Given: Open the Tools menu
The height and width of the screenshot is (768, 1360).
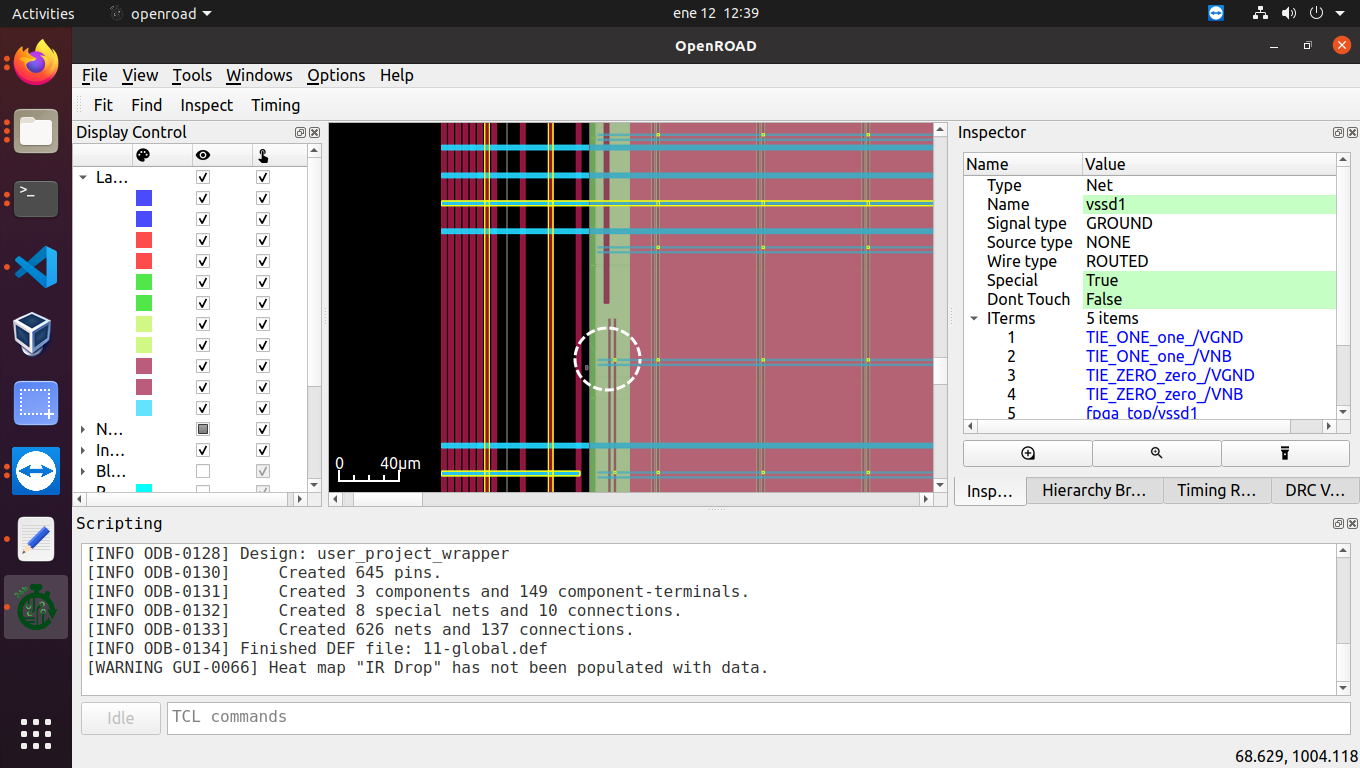Looking at the screenshot, I should (x=192, y=75).
